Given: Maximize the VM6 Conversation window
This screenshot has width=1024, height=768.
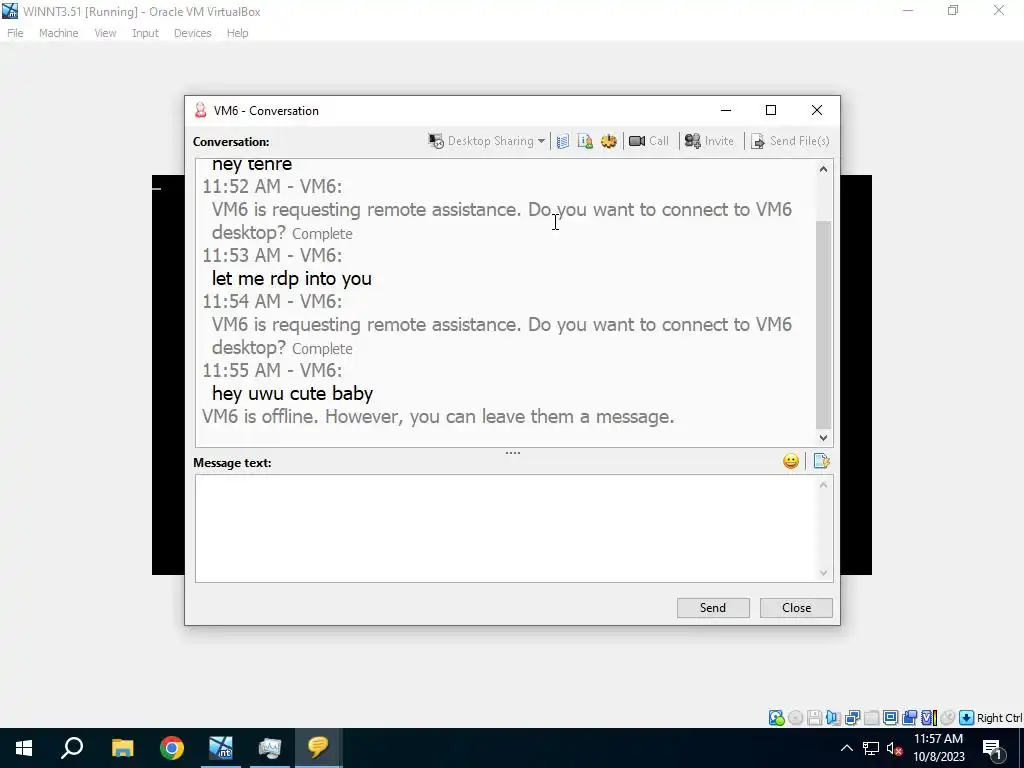Looking at the screenshot, I should [771, 110].
